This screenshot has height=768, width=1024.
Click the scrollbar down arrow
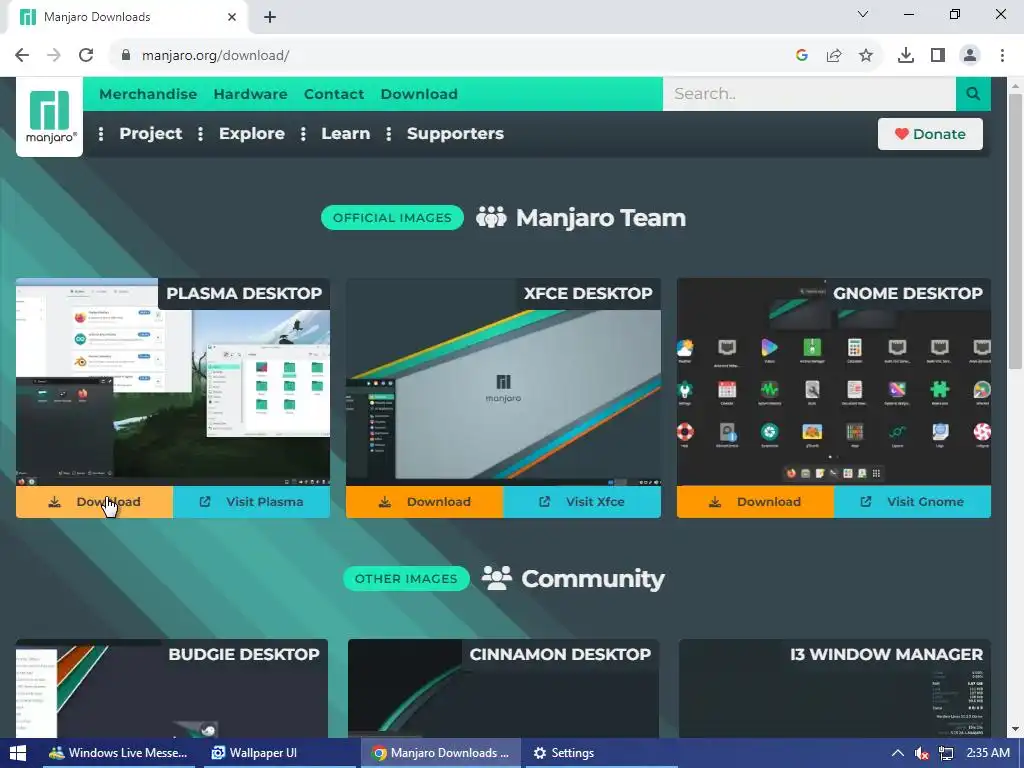(x=1016, y=729)
